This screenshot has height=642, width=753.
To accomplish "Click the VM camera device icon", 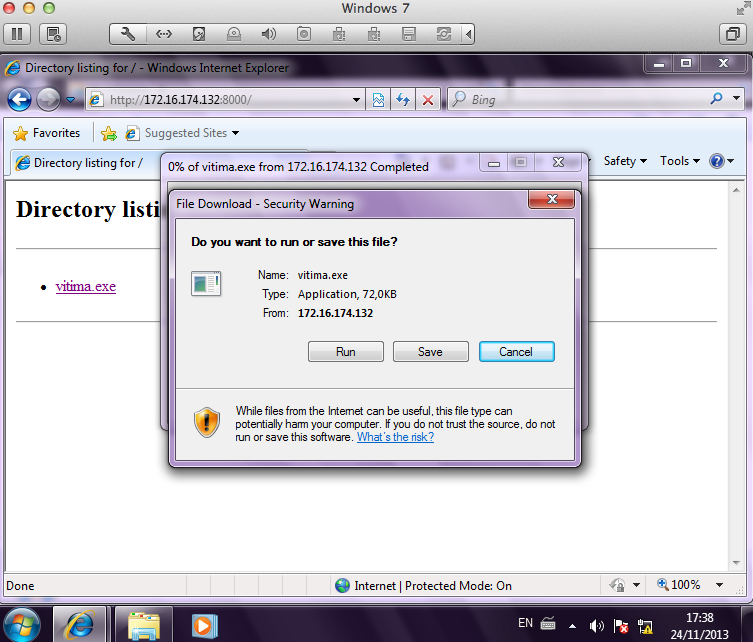I will click(x=304, y=34).
